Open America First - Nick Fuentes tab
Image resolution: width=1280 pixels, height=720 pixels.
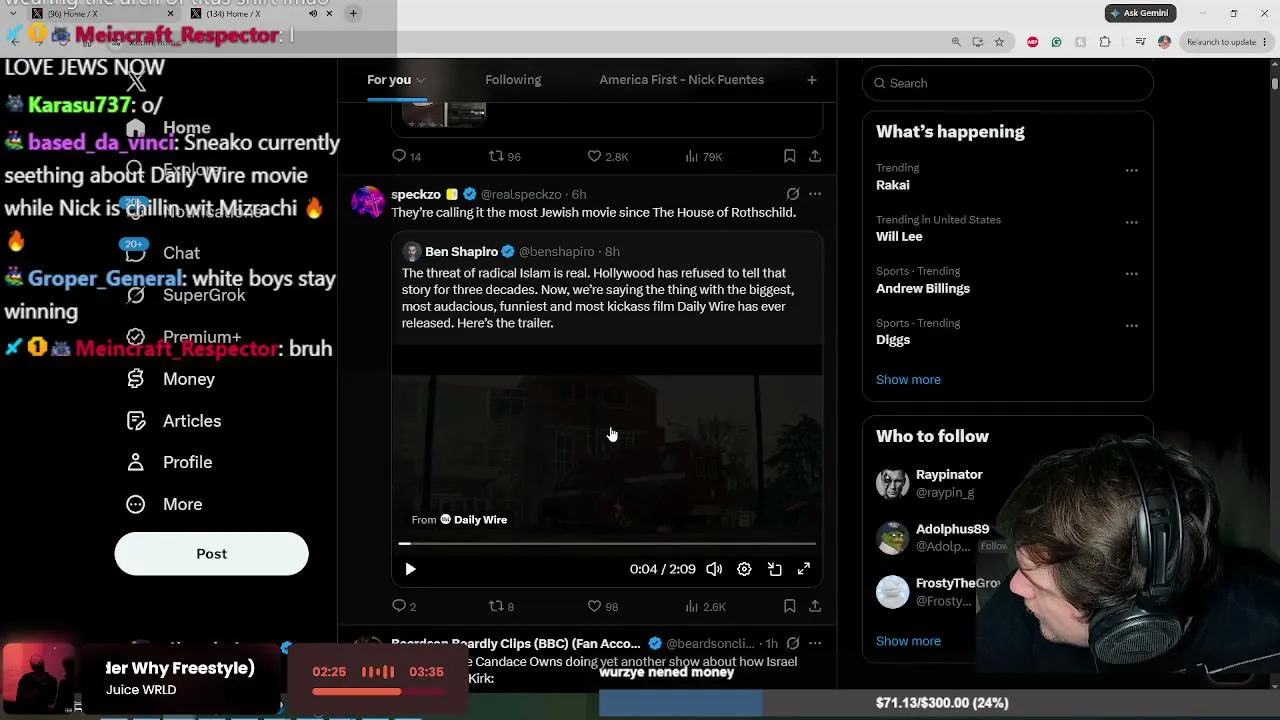682,80
